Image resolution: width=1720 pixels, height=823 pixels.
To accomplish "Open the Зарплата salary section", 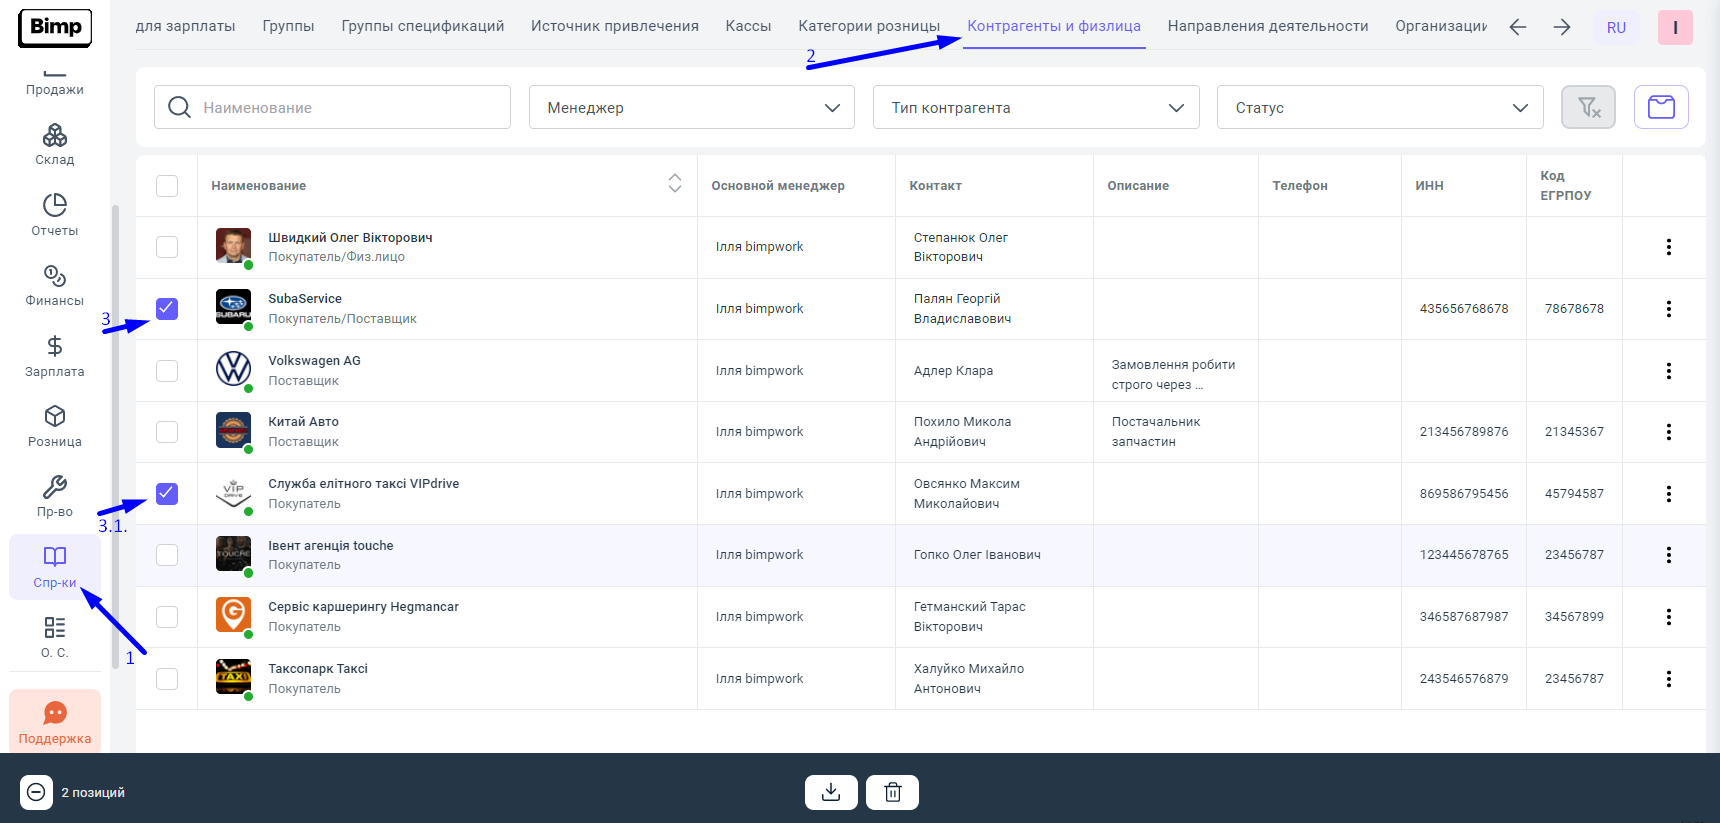I will click(54, 356).
